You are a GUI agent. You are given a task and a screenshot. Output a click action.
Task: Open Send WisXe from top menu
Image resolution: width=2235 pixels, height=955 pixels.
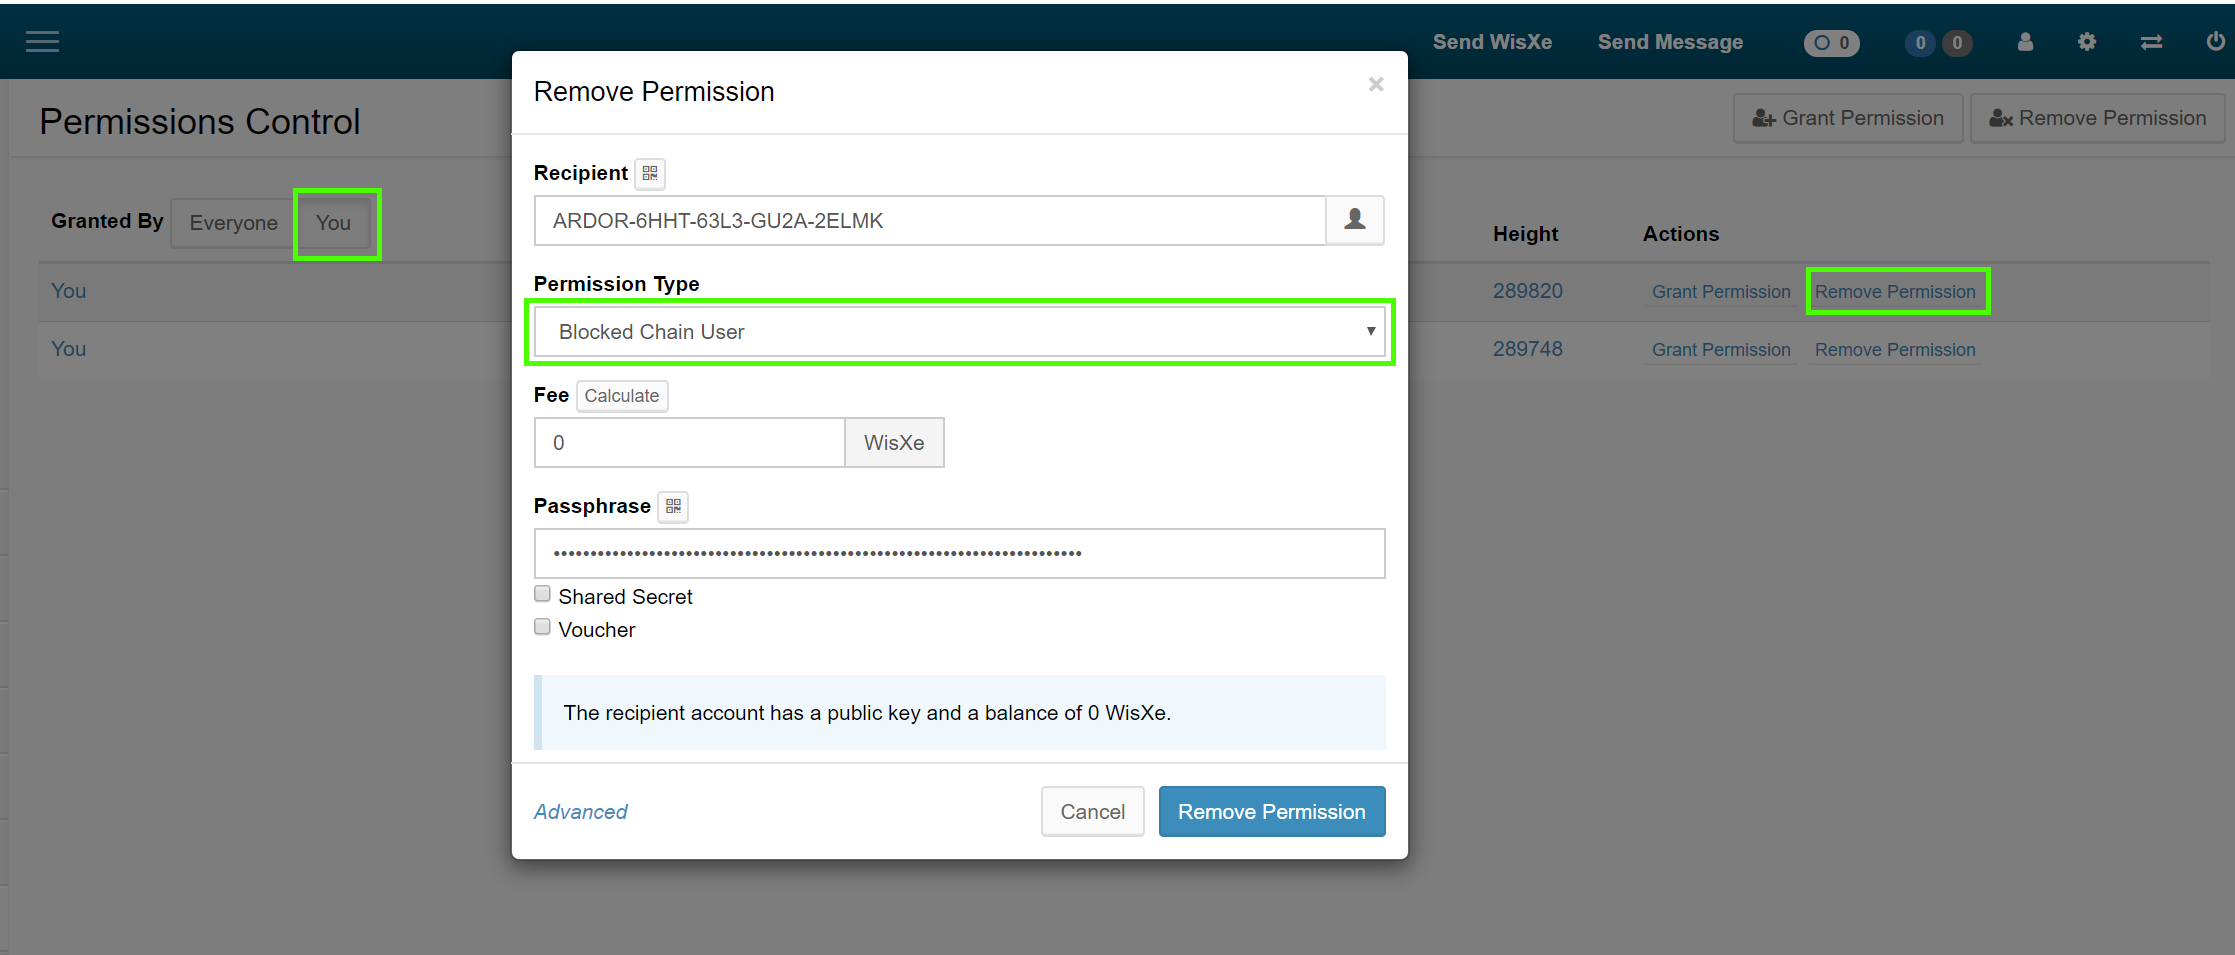click(x=1492, y=42)
